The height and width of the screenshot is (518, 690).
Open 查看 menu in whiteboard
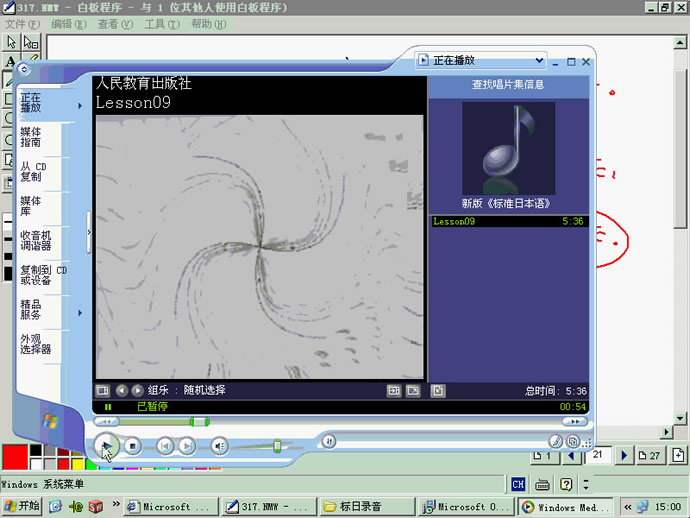click(x=115, y=24)
